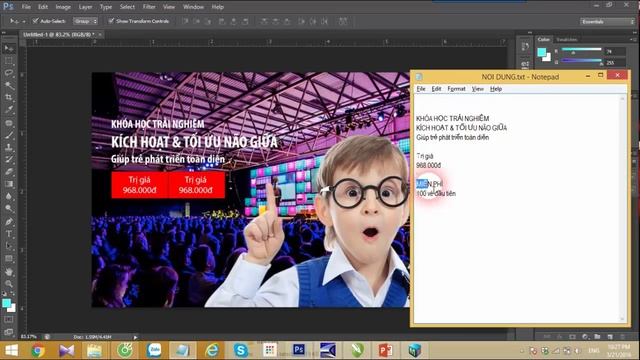Click the Auto-Align Layers icon

pos(343,21)
